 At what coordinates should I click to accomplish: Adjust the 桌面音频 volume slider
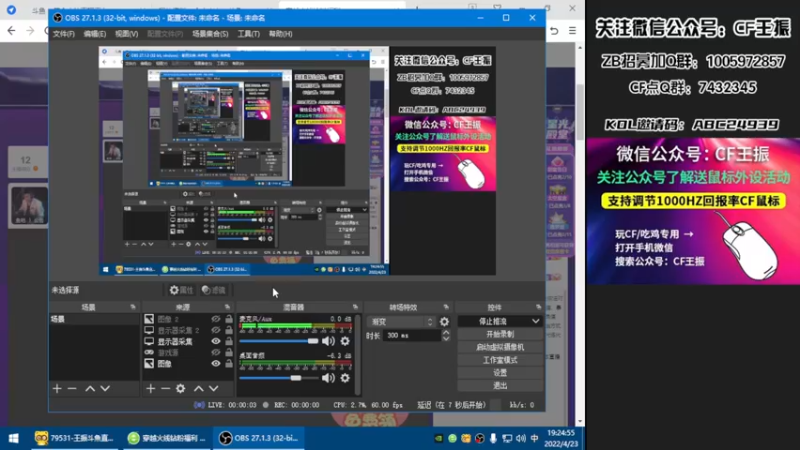[279, 378]
